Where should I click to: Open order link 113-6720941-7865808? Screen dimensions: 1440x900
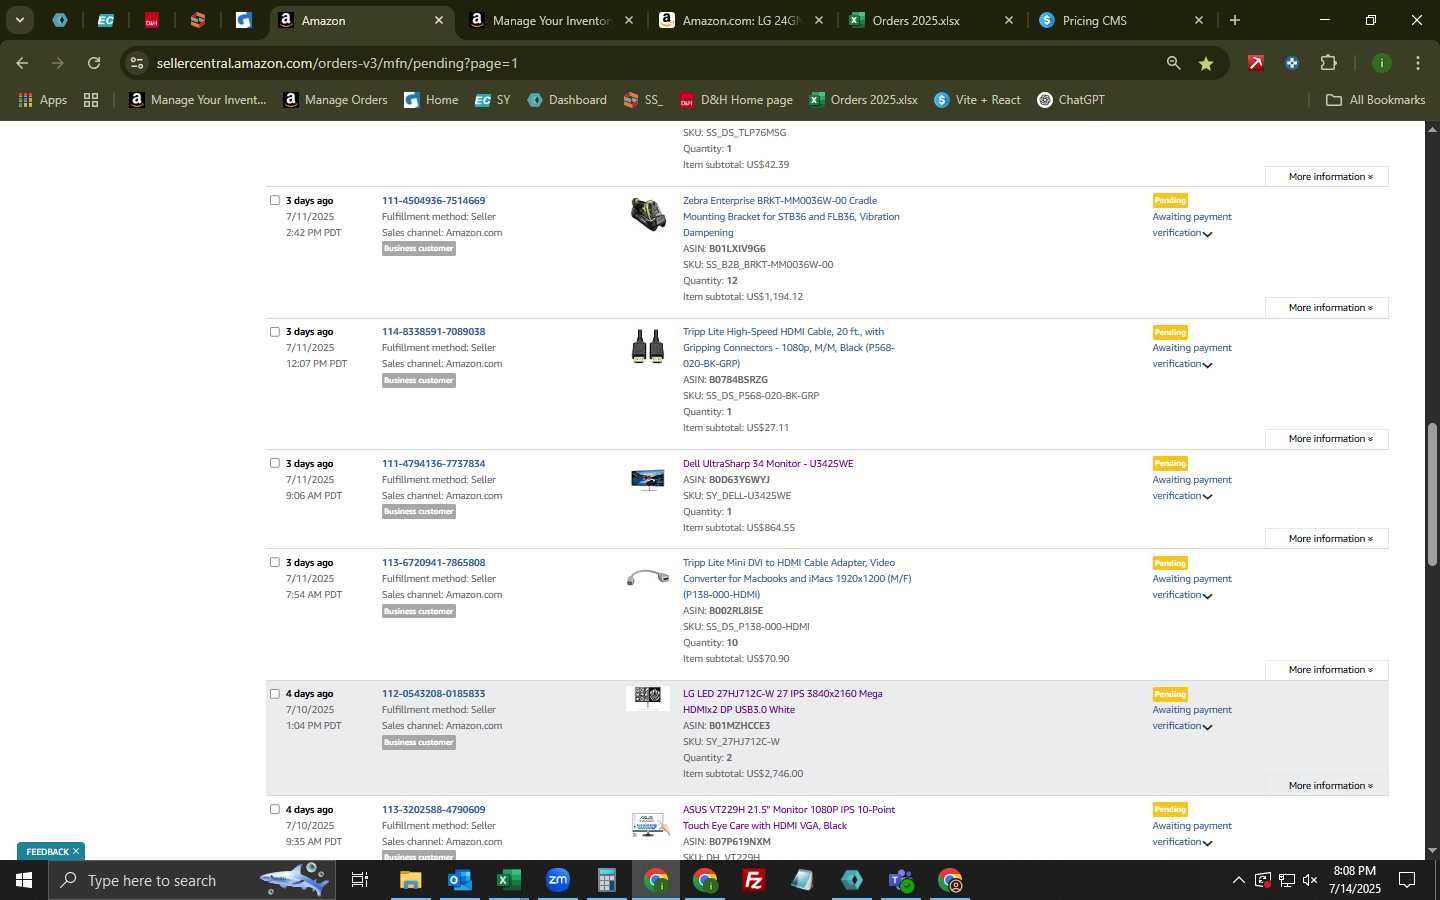433,563
